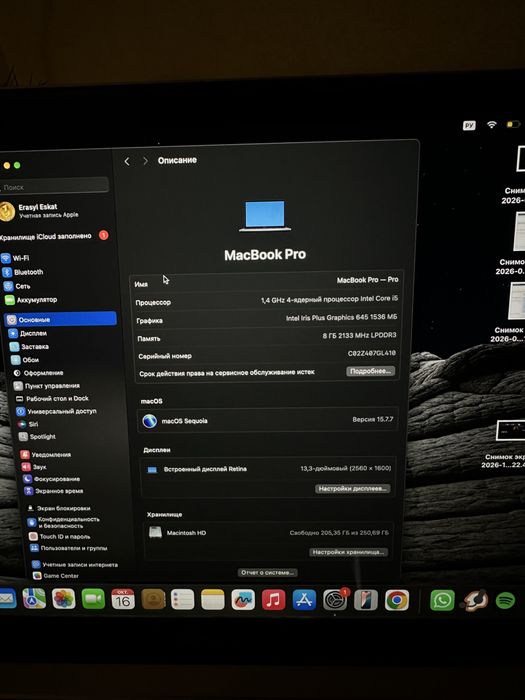Click the Настройки дисплеев... button
This screenshot has width=525, height=700.
[x=352, y=489]
